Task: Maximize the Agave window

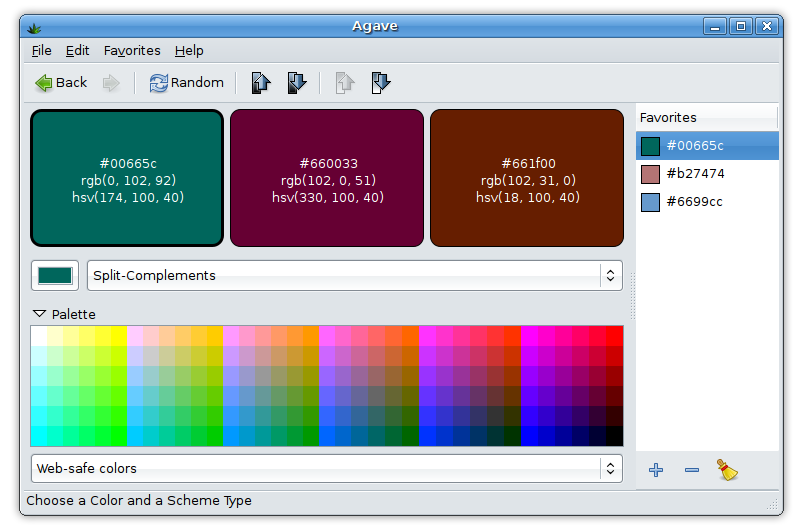Action: coord(741,26)
